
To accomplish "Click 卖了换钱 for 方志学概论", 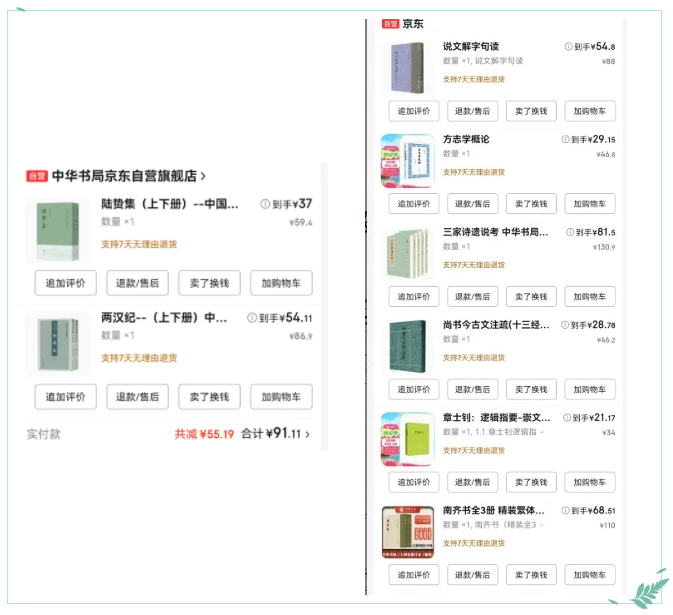I will click(x=531, y=204).
